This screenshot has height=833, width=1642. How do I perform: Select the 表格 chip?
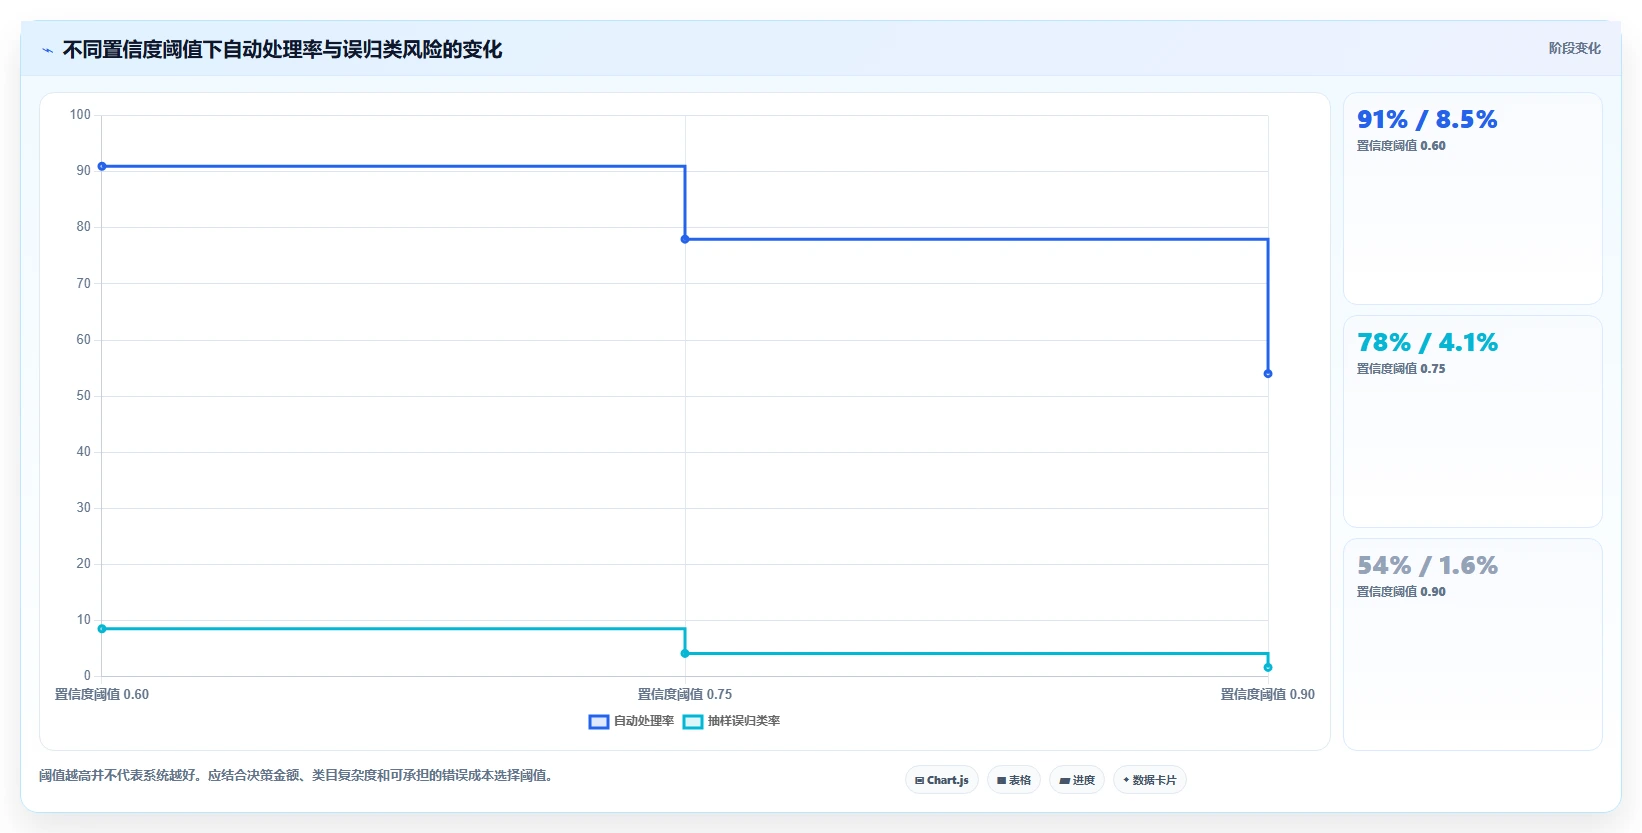pos(1014,780)
